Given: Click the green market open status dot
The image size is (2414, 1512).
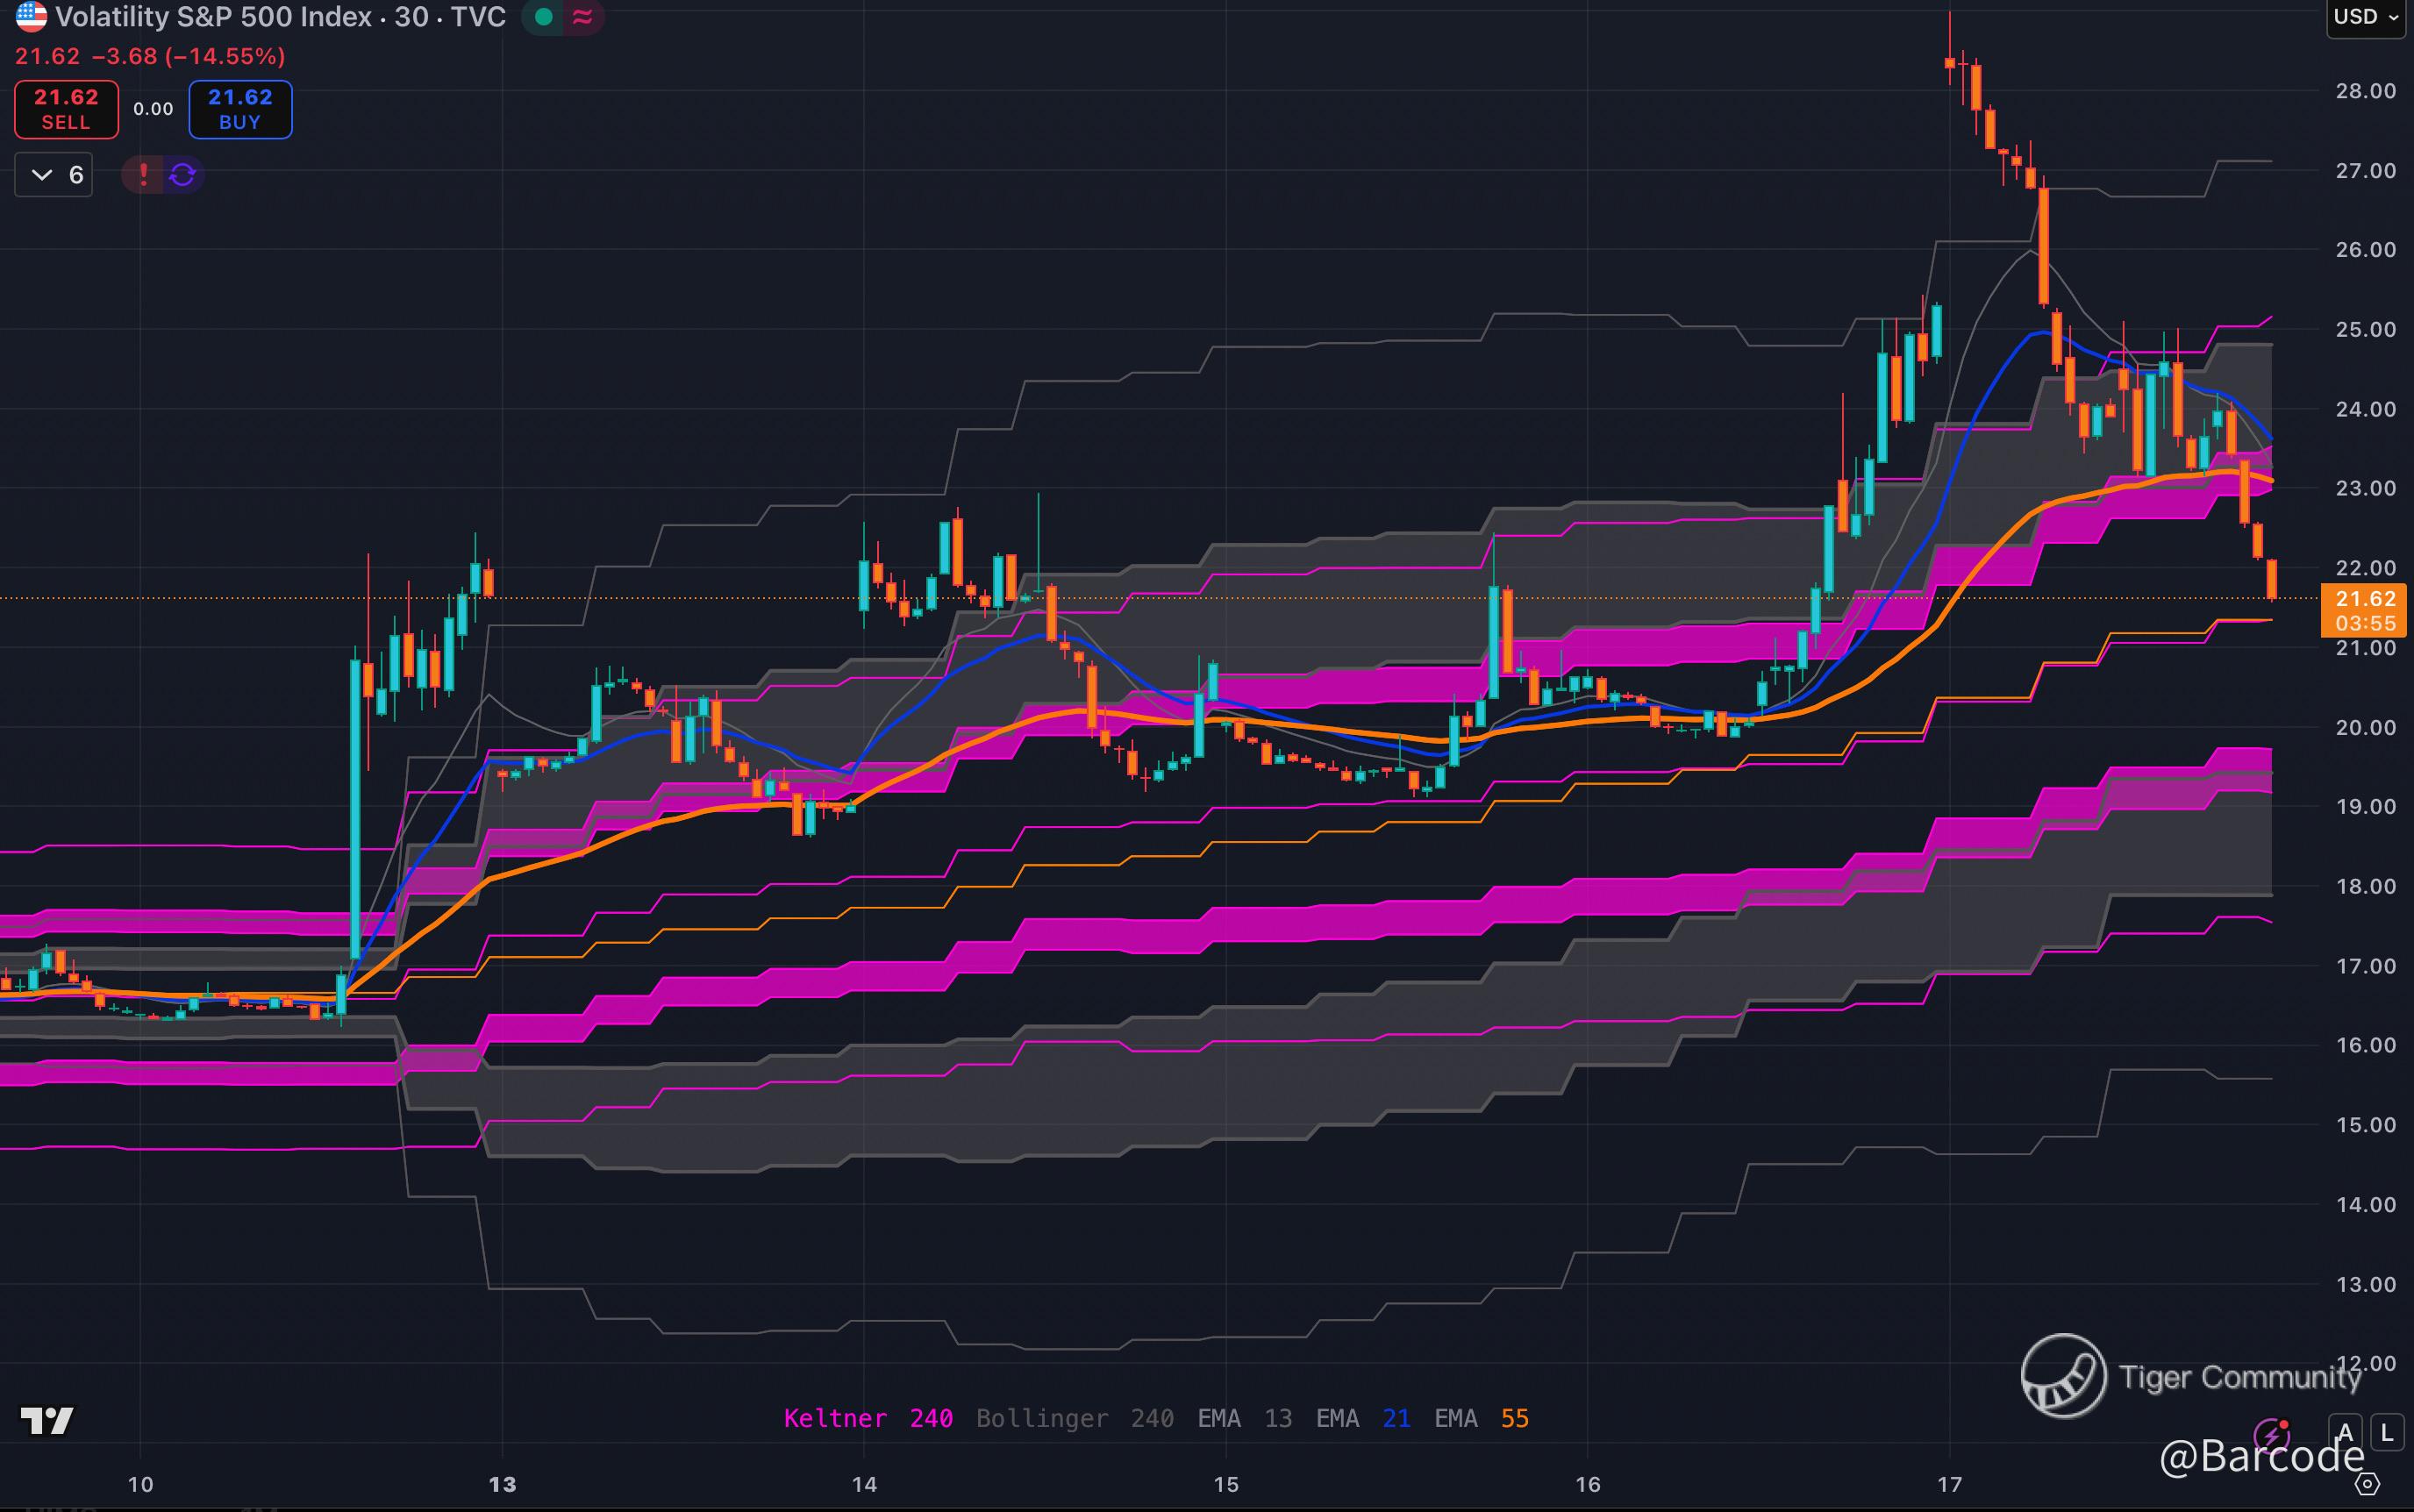Looking at the screenshot, I should (543, 17).
